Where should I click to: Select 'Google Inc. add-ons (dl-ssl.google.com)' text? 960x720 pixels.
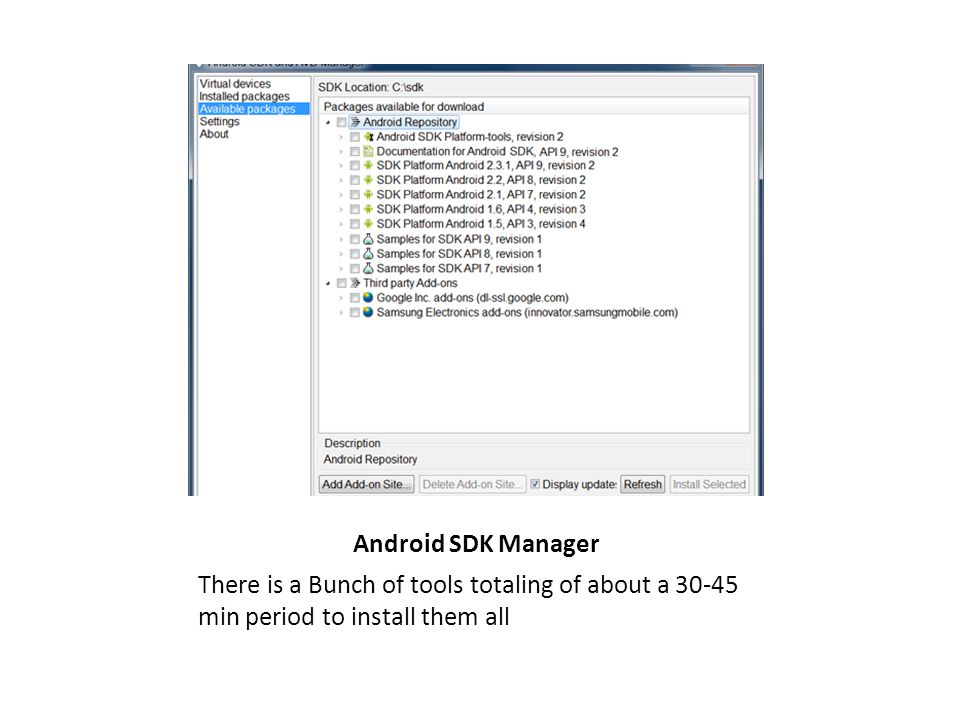point(473,298)
